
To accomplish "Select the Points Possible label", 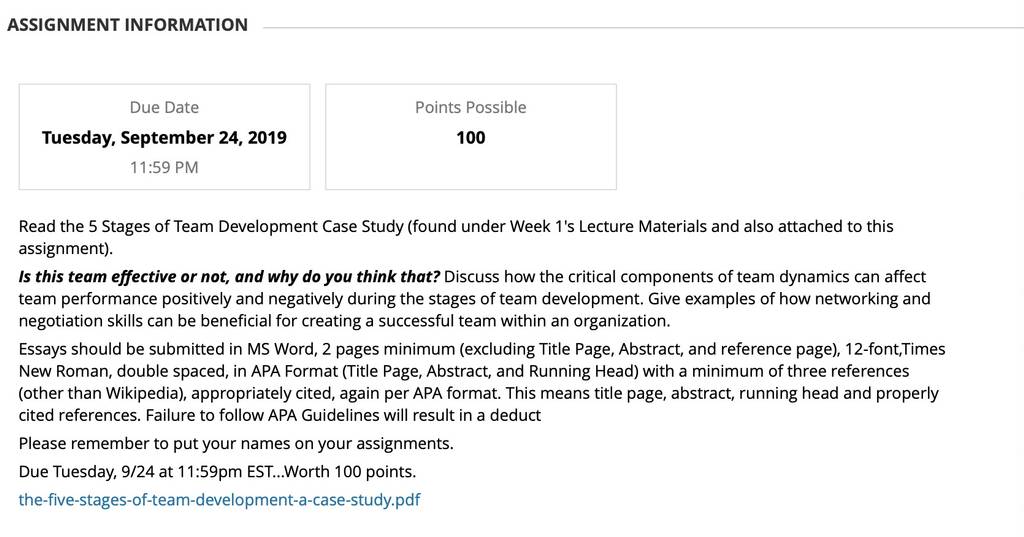I will coord(470,107).
